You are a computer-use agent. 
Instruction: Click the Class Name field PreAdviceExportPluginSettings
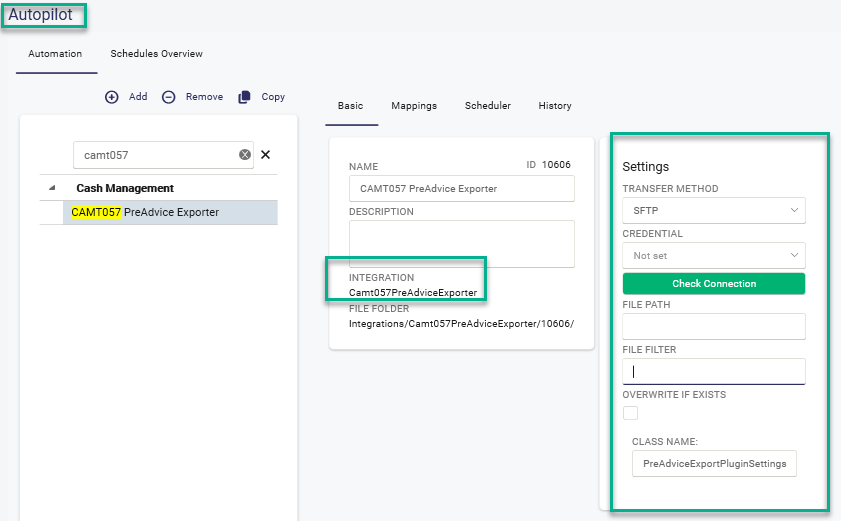714,464
